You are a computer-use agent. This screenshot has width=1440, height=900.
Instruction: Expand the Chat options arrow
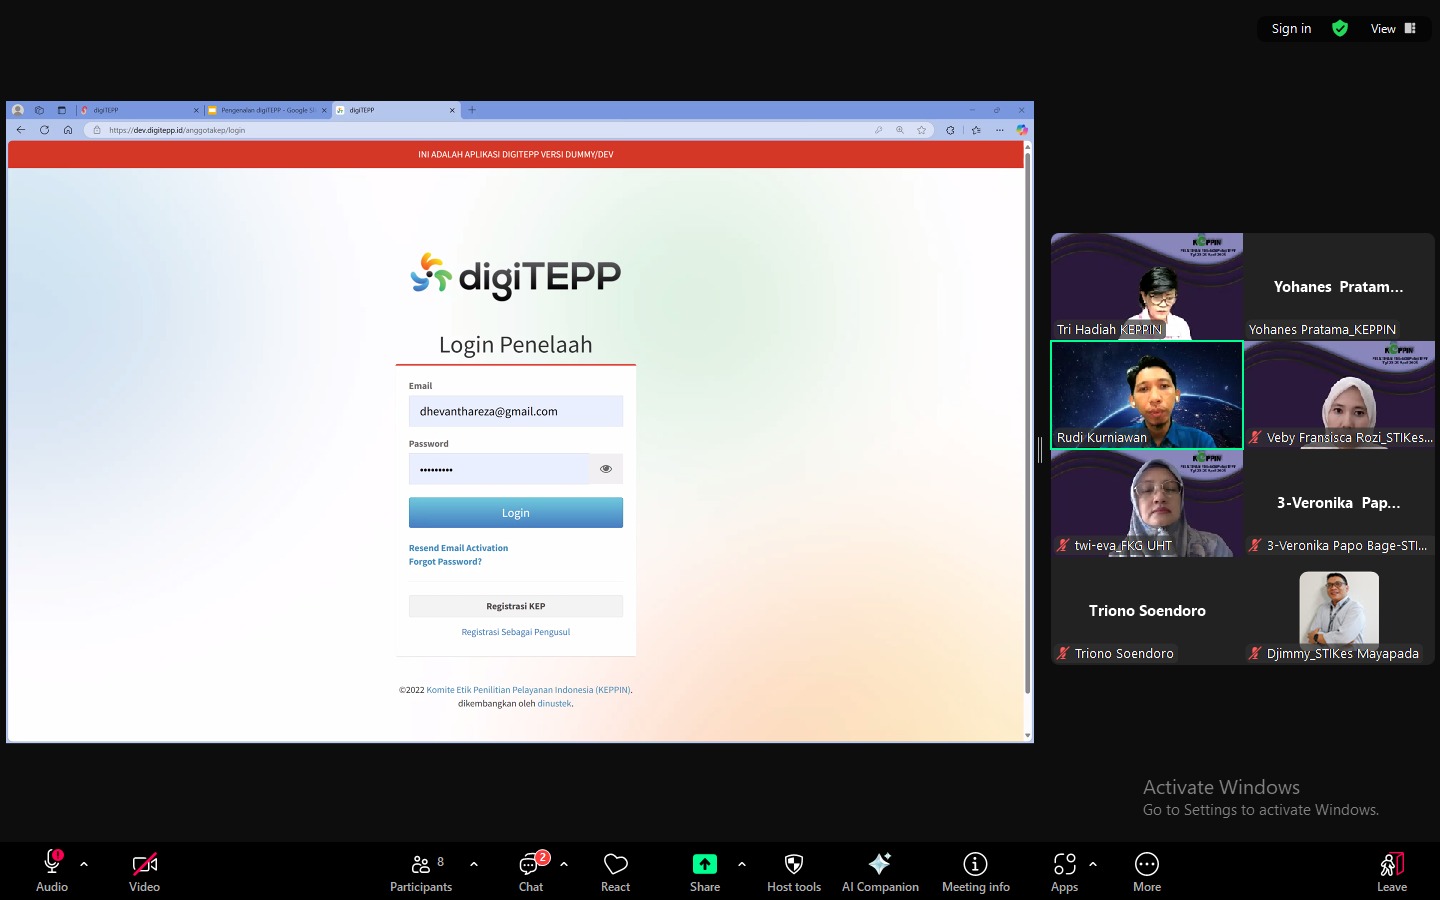pyautogui.click(x=564, y=864)
